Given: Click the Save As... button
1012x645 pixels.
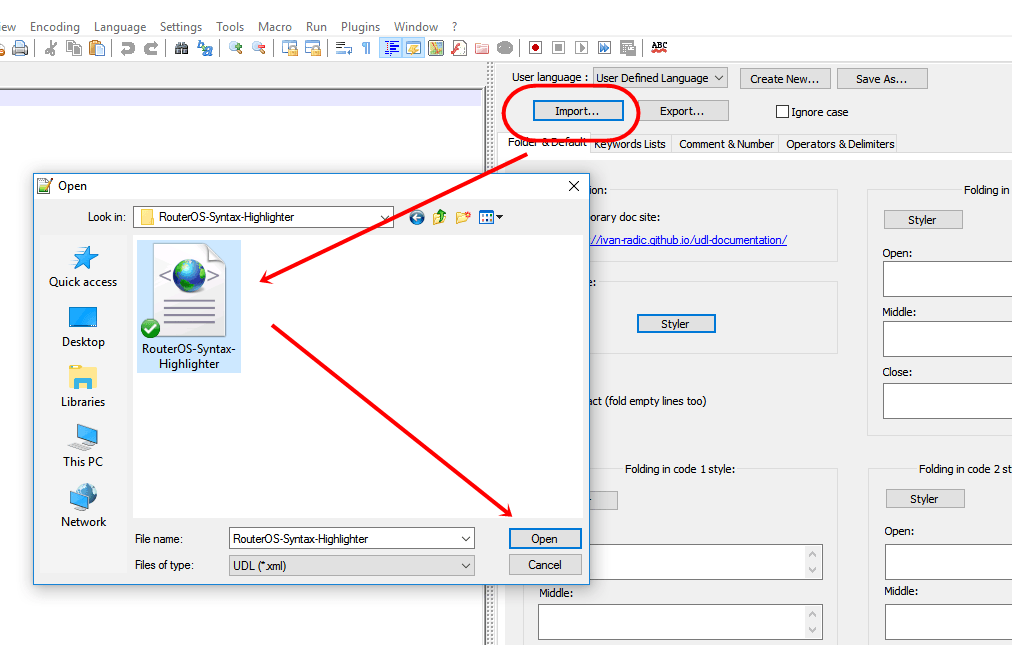Looking at the screenshot, I should 882,79.
